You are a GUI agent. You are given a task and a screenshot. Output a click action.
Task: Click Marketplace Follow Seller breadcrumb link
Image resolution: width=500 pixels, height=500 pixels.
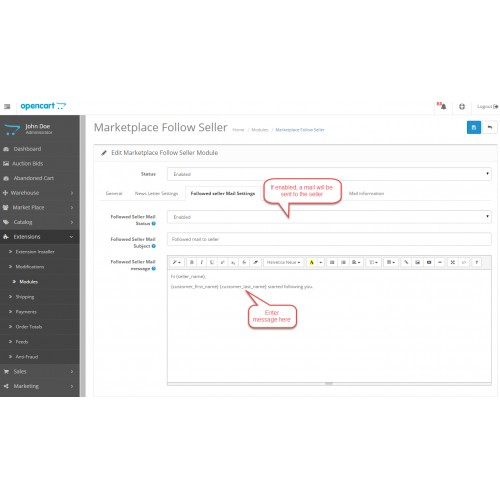click(300, 130)
